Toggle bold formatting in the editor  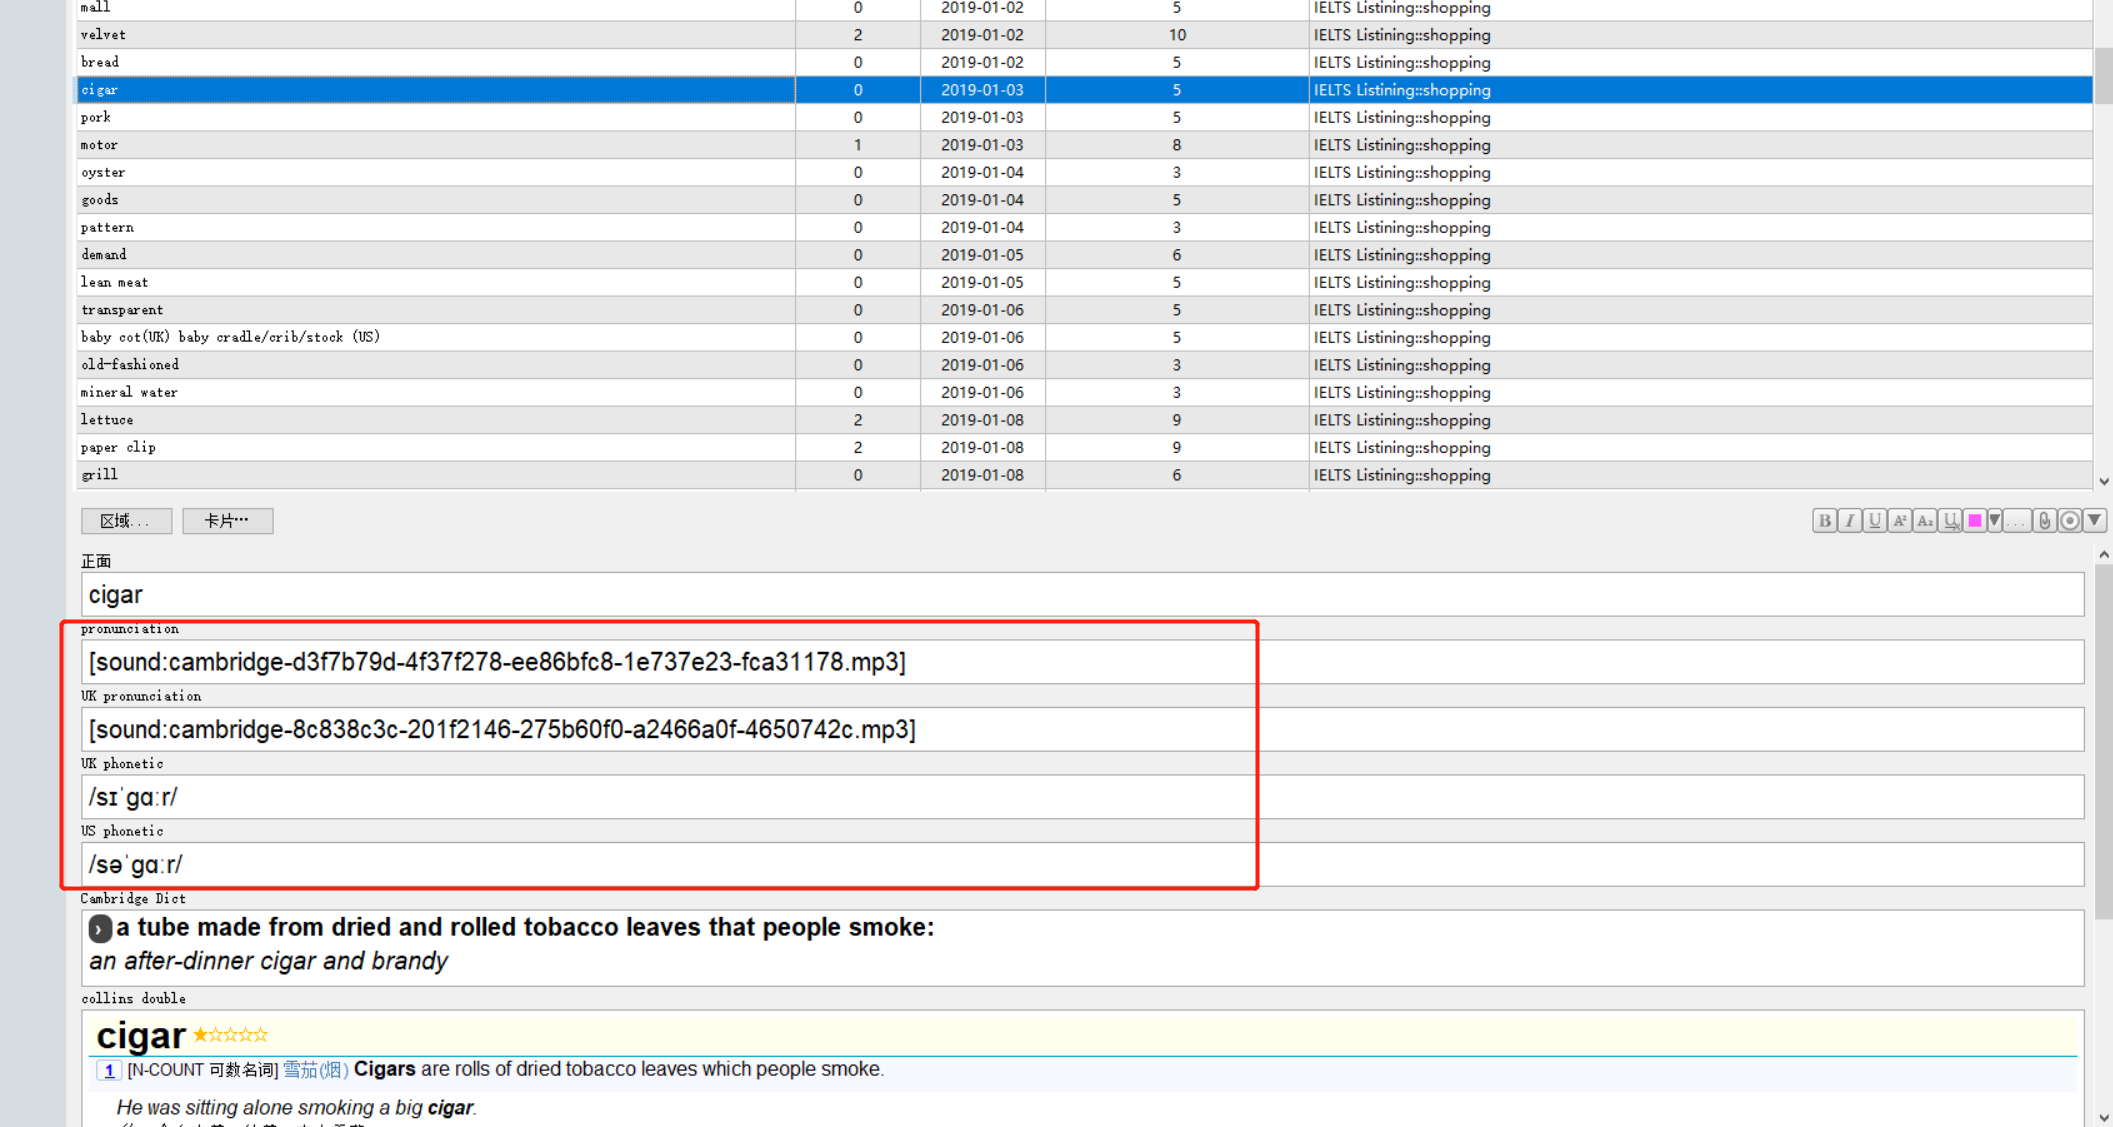1824,520
